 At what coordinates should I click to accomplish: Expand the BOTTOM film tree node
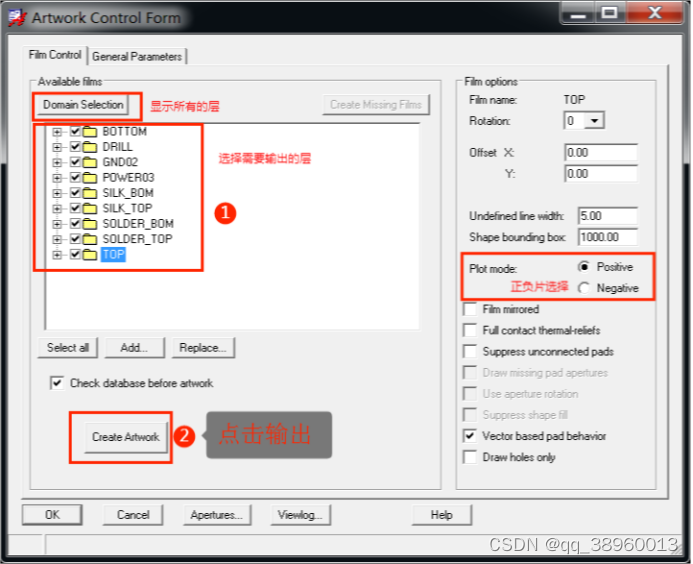[57, 132]
